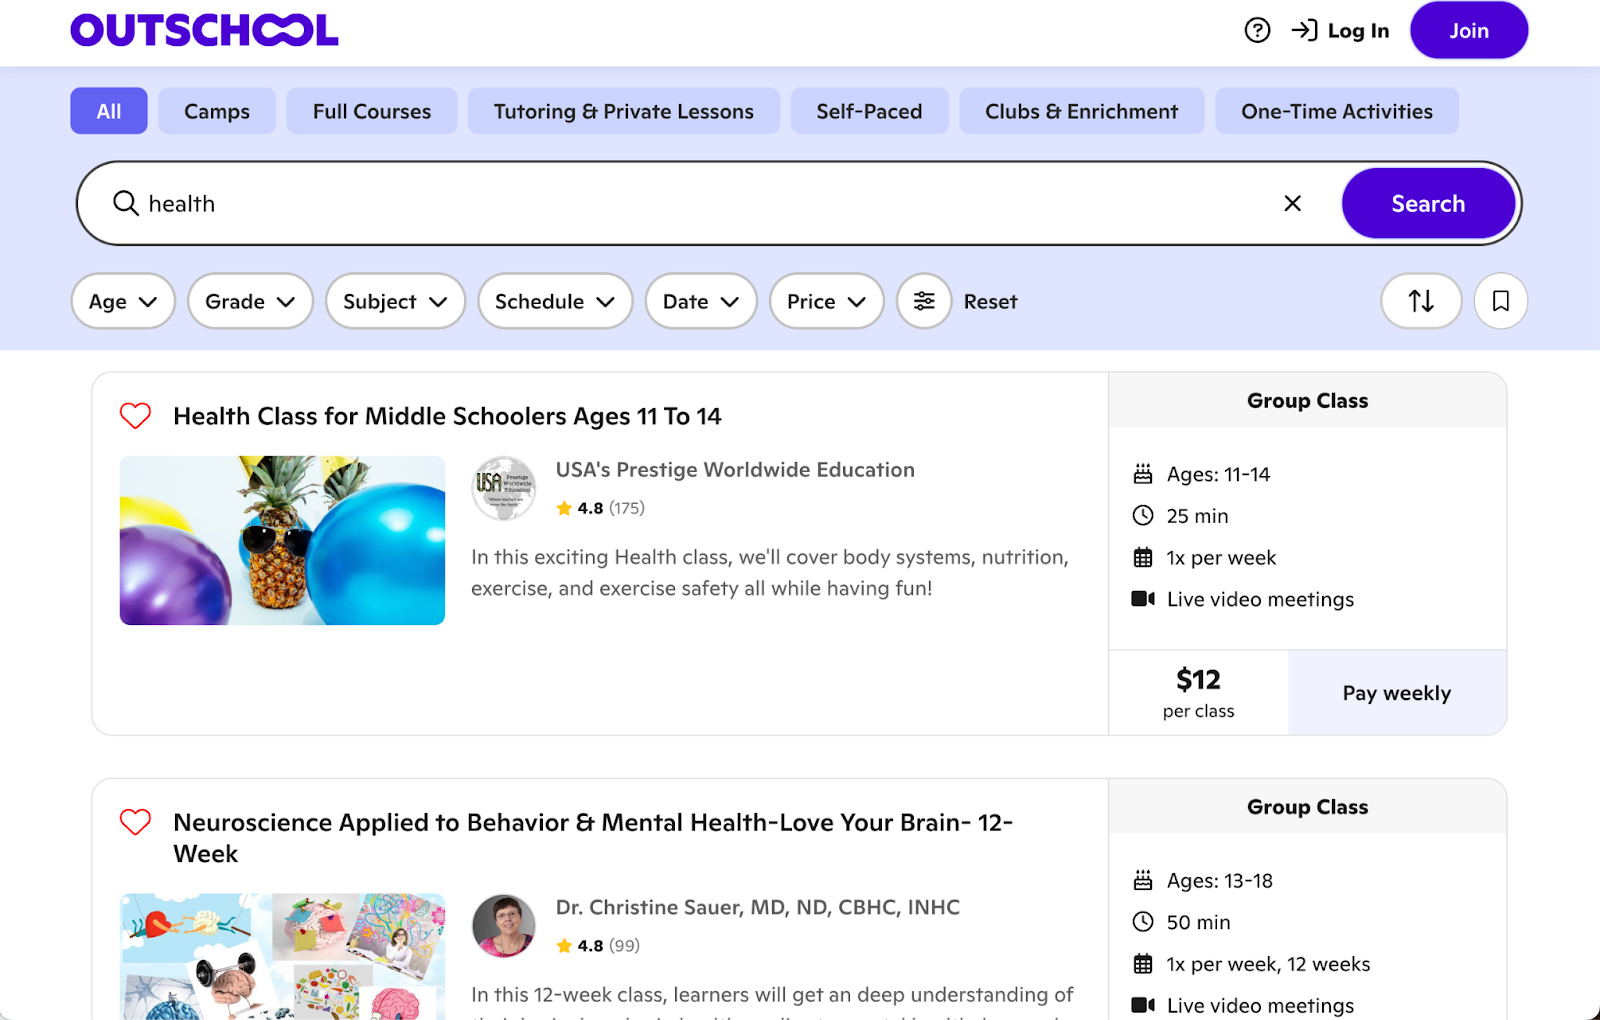Open the Schedule filter dropdown

[x=555, y=301]
